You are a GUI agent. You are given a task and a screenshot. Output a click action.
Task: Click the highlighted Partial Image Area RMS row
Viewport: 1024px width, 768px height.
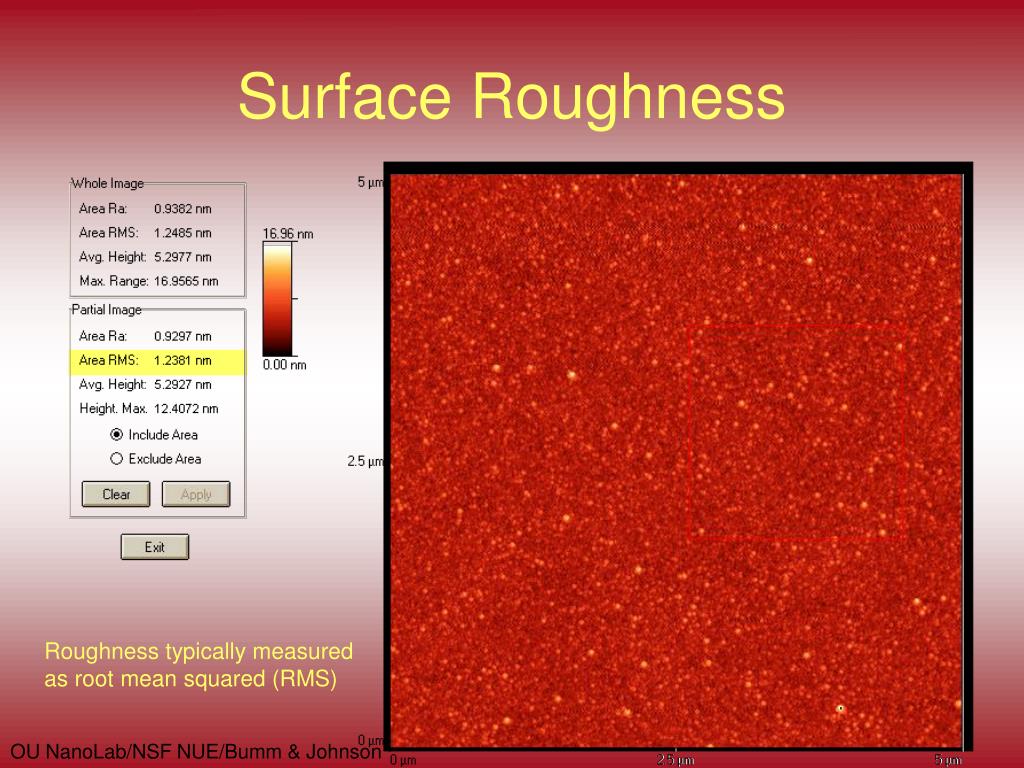point(157,360)
